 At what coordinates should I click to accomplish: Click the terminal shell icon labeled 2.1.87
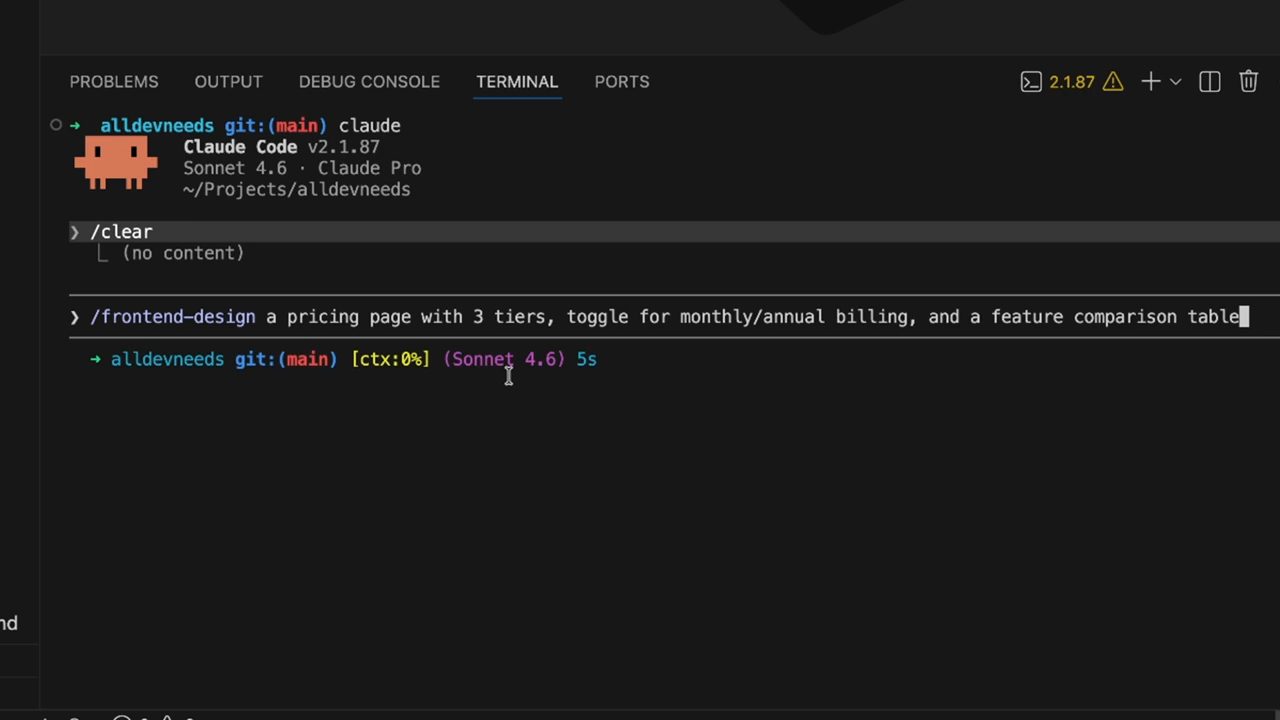1031,82
